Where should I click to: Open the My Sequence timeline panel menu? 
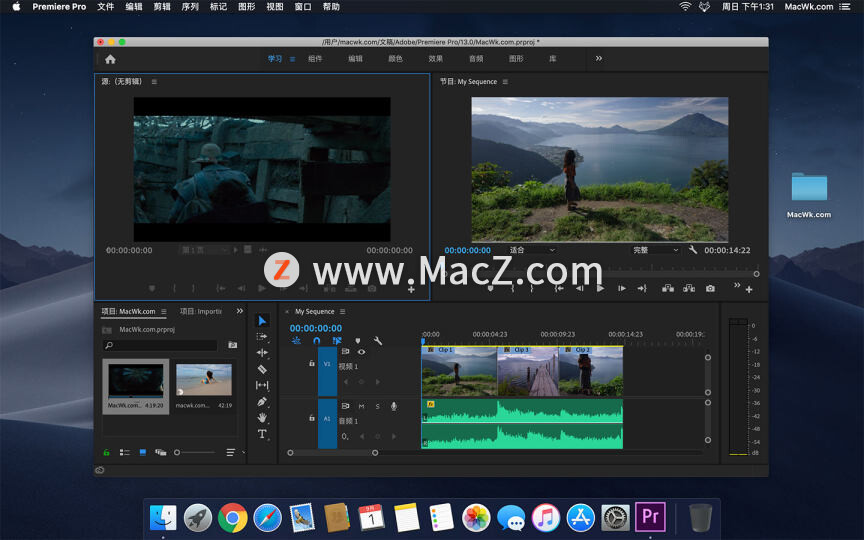pyautogui.click(x=342, y=311)
